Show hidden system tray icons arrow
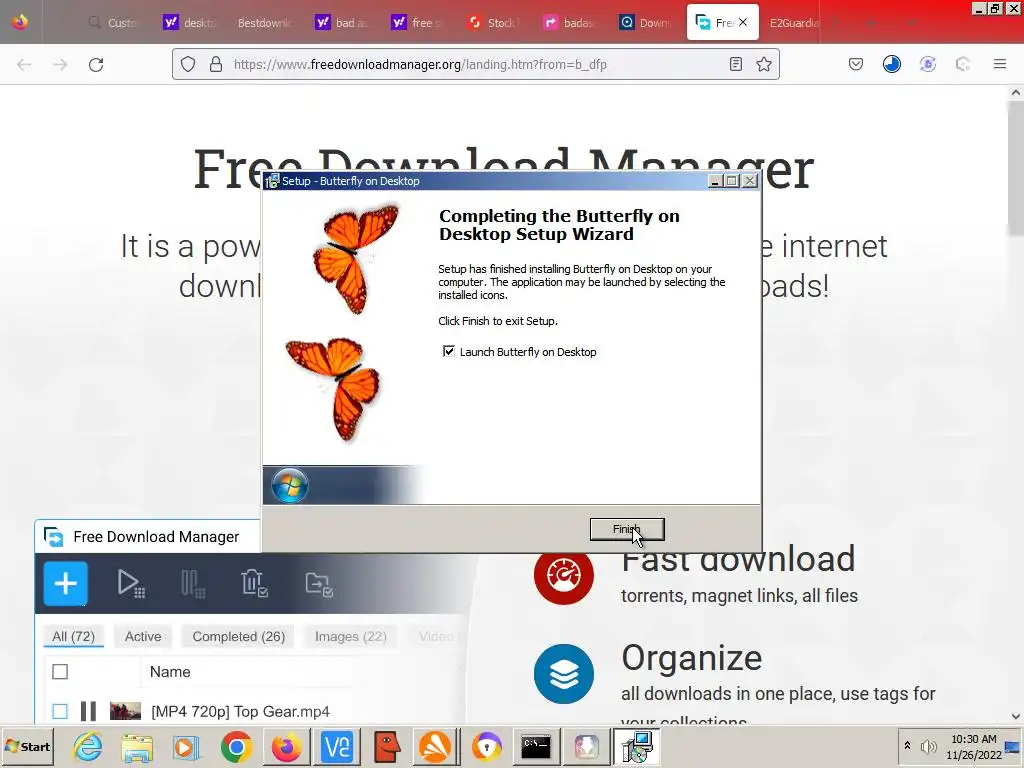 pyautogui.click(x=907, y=746)
